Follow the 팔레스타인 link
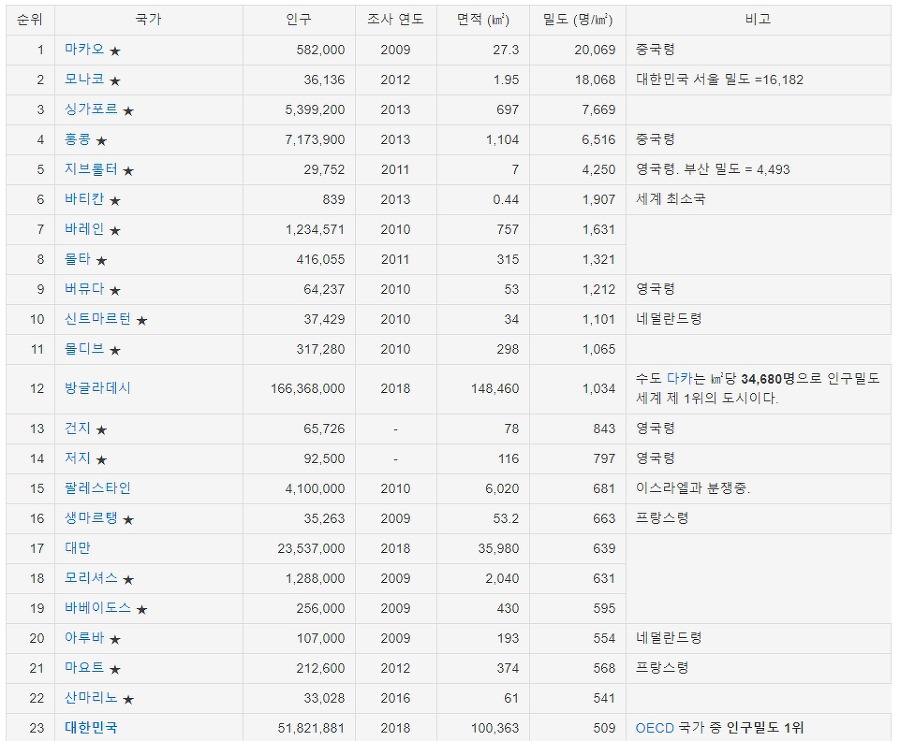This screenshot has height=741, width=900. tap(98, 488)
